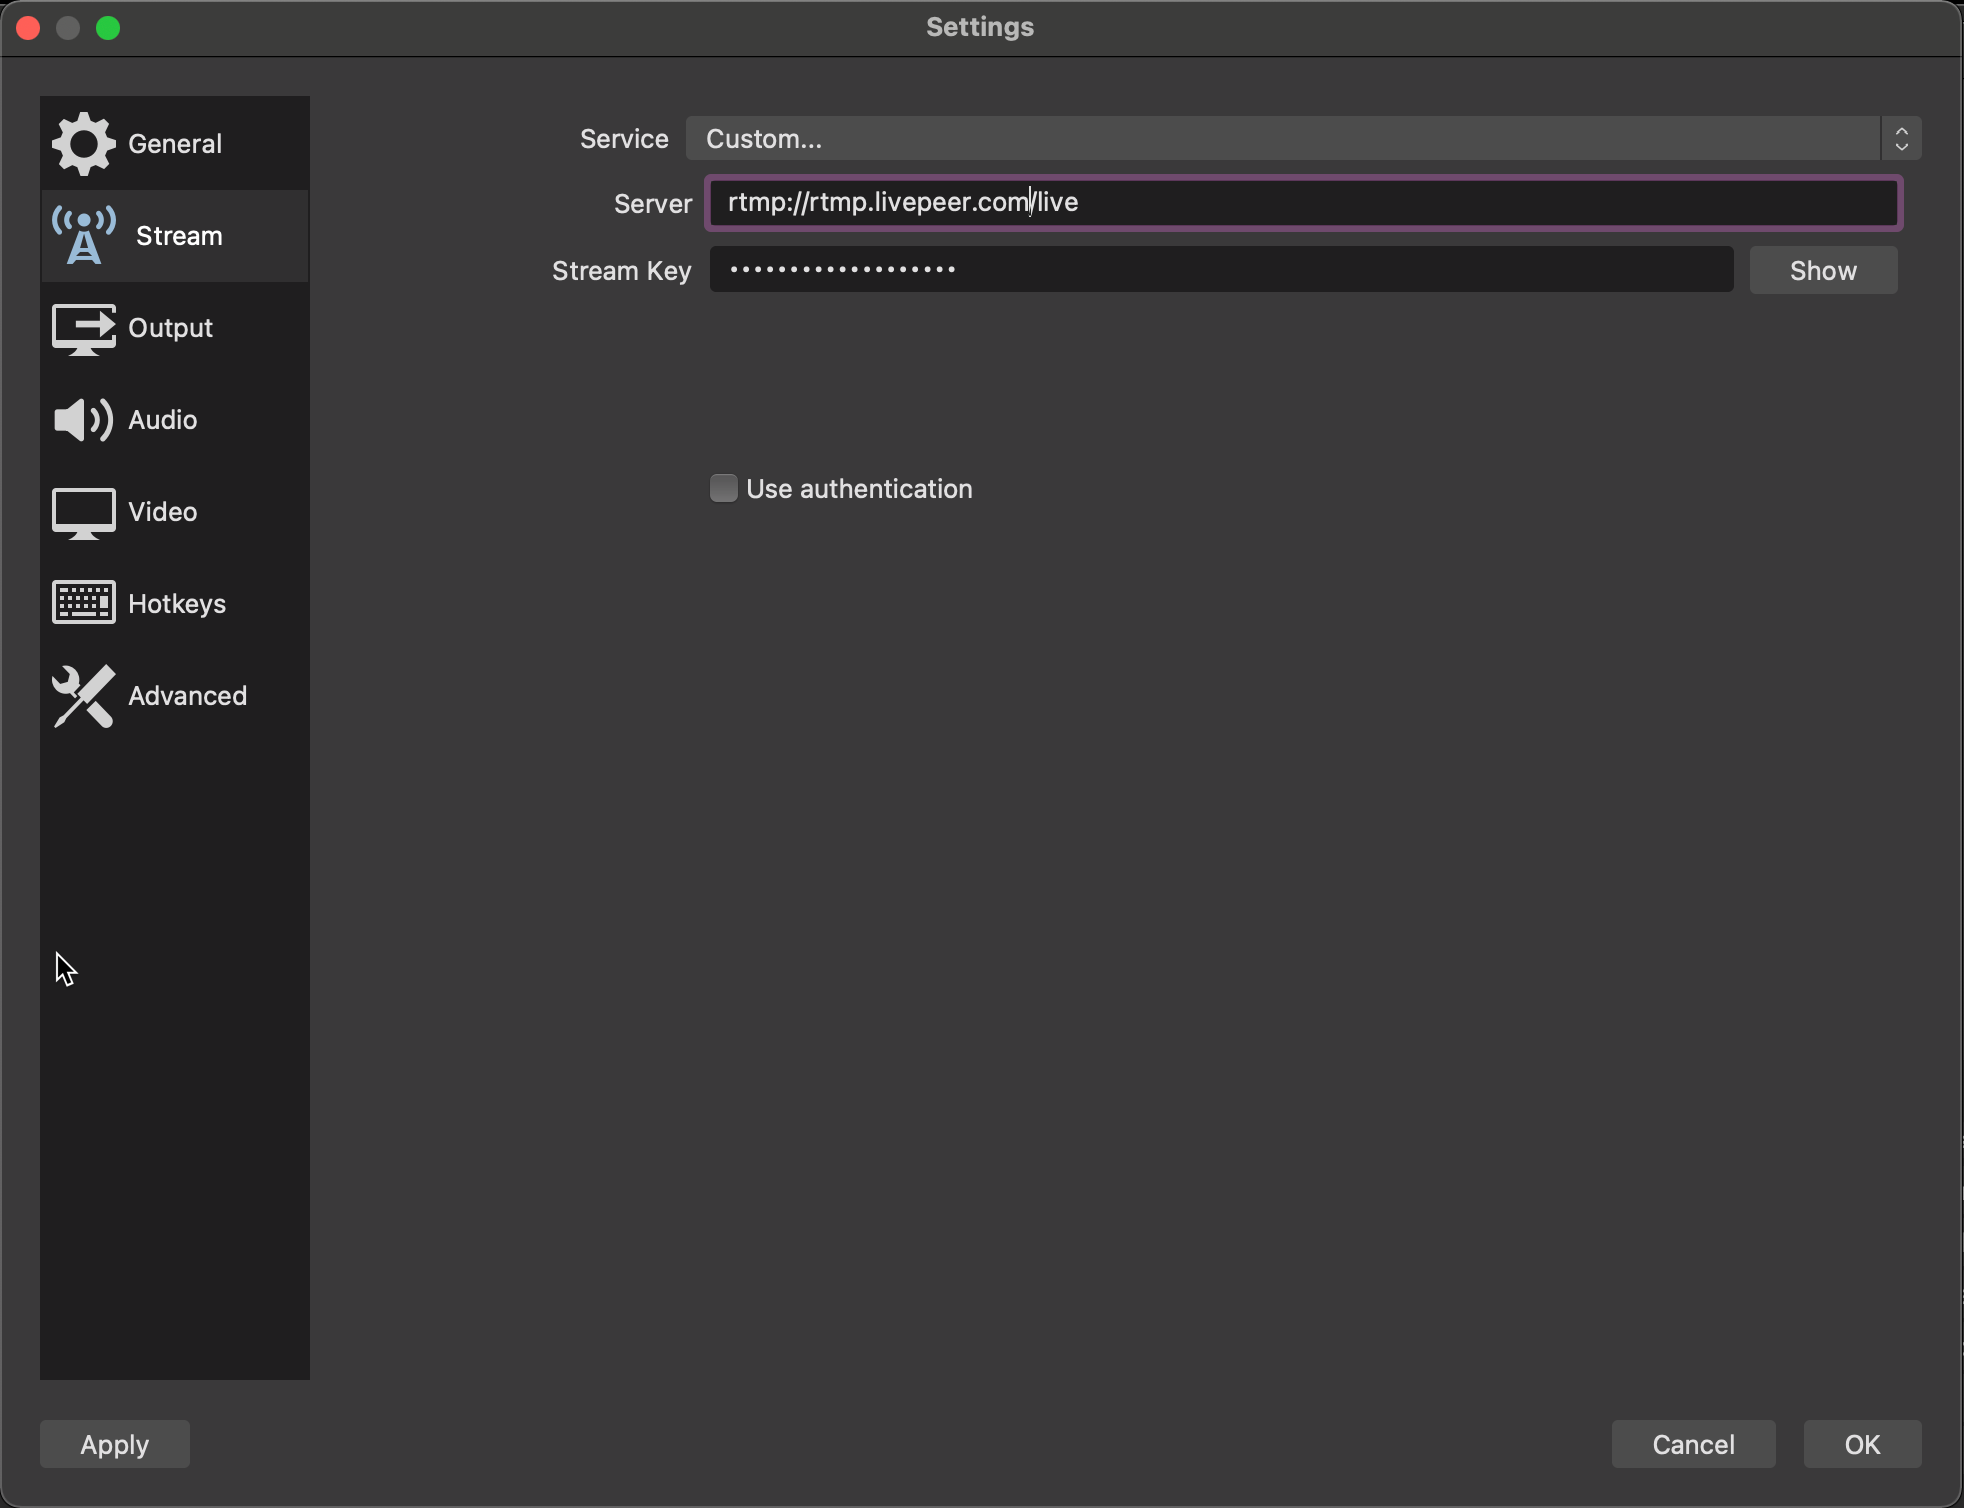The height and width of the screenshot is (1508, 1964).
Task: Open the Hotkeys settings section label
Action: point(177,604)
